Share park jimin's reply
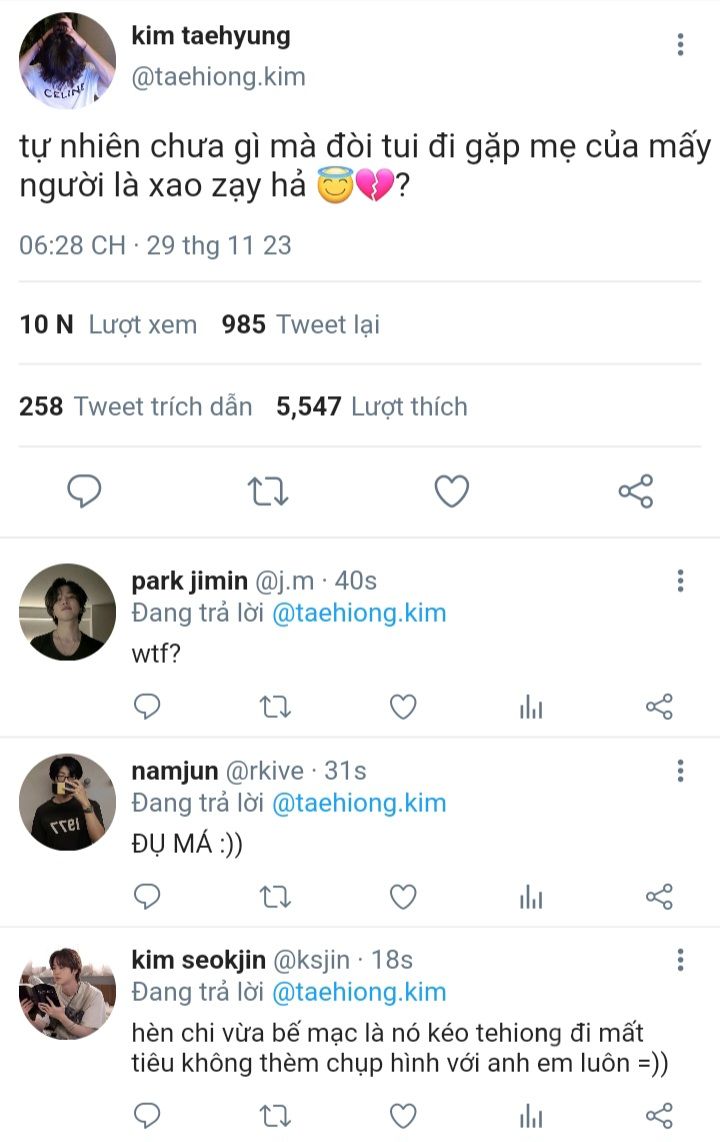The width and height of the screenshot is (720, 1142). point(659,707)
